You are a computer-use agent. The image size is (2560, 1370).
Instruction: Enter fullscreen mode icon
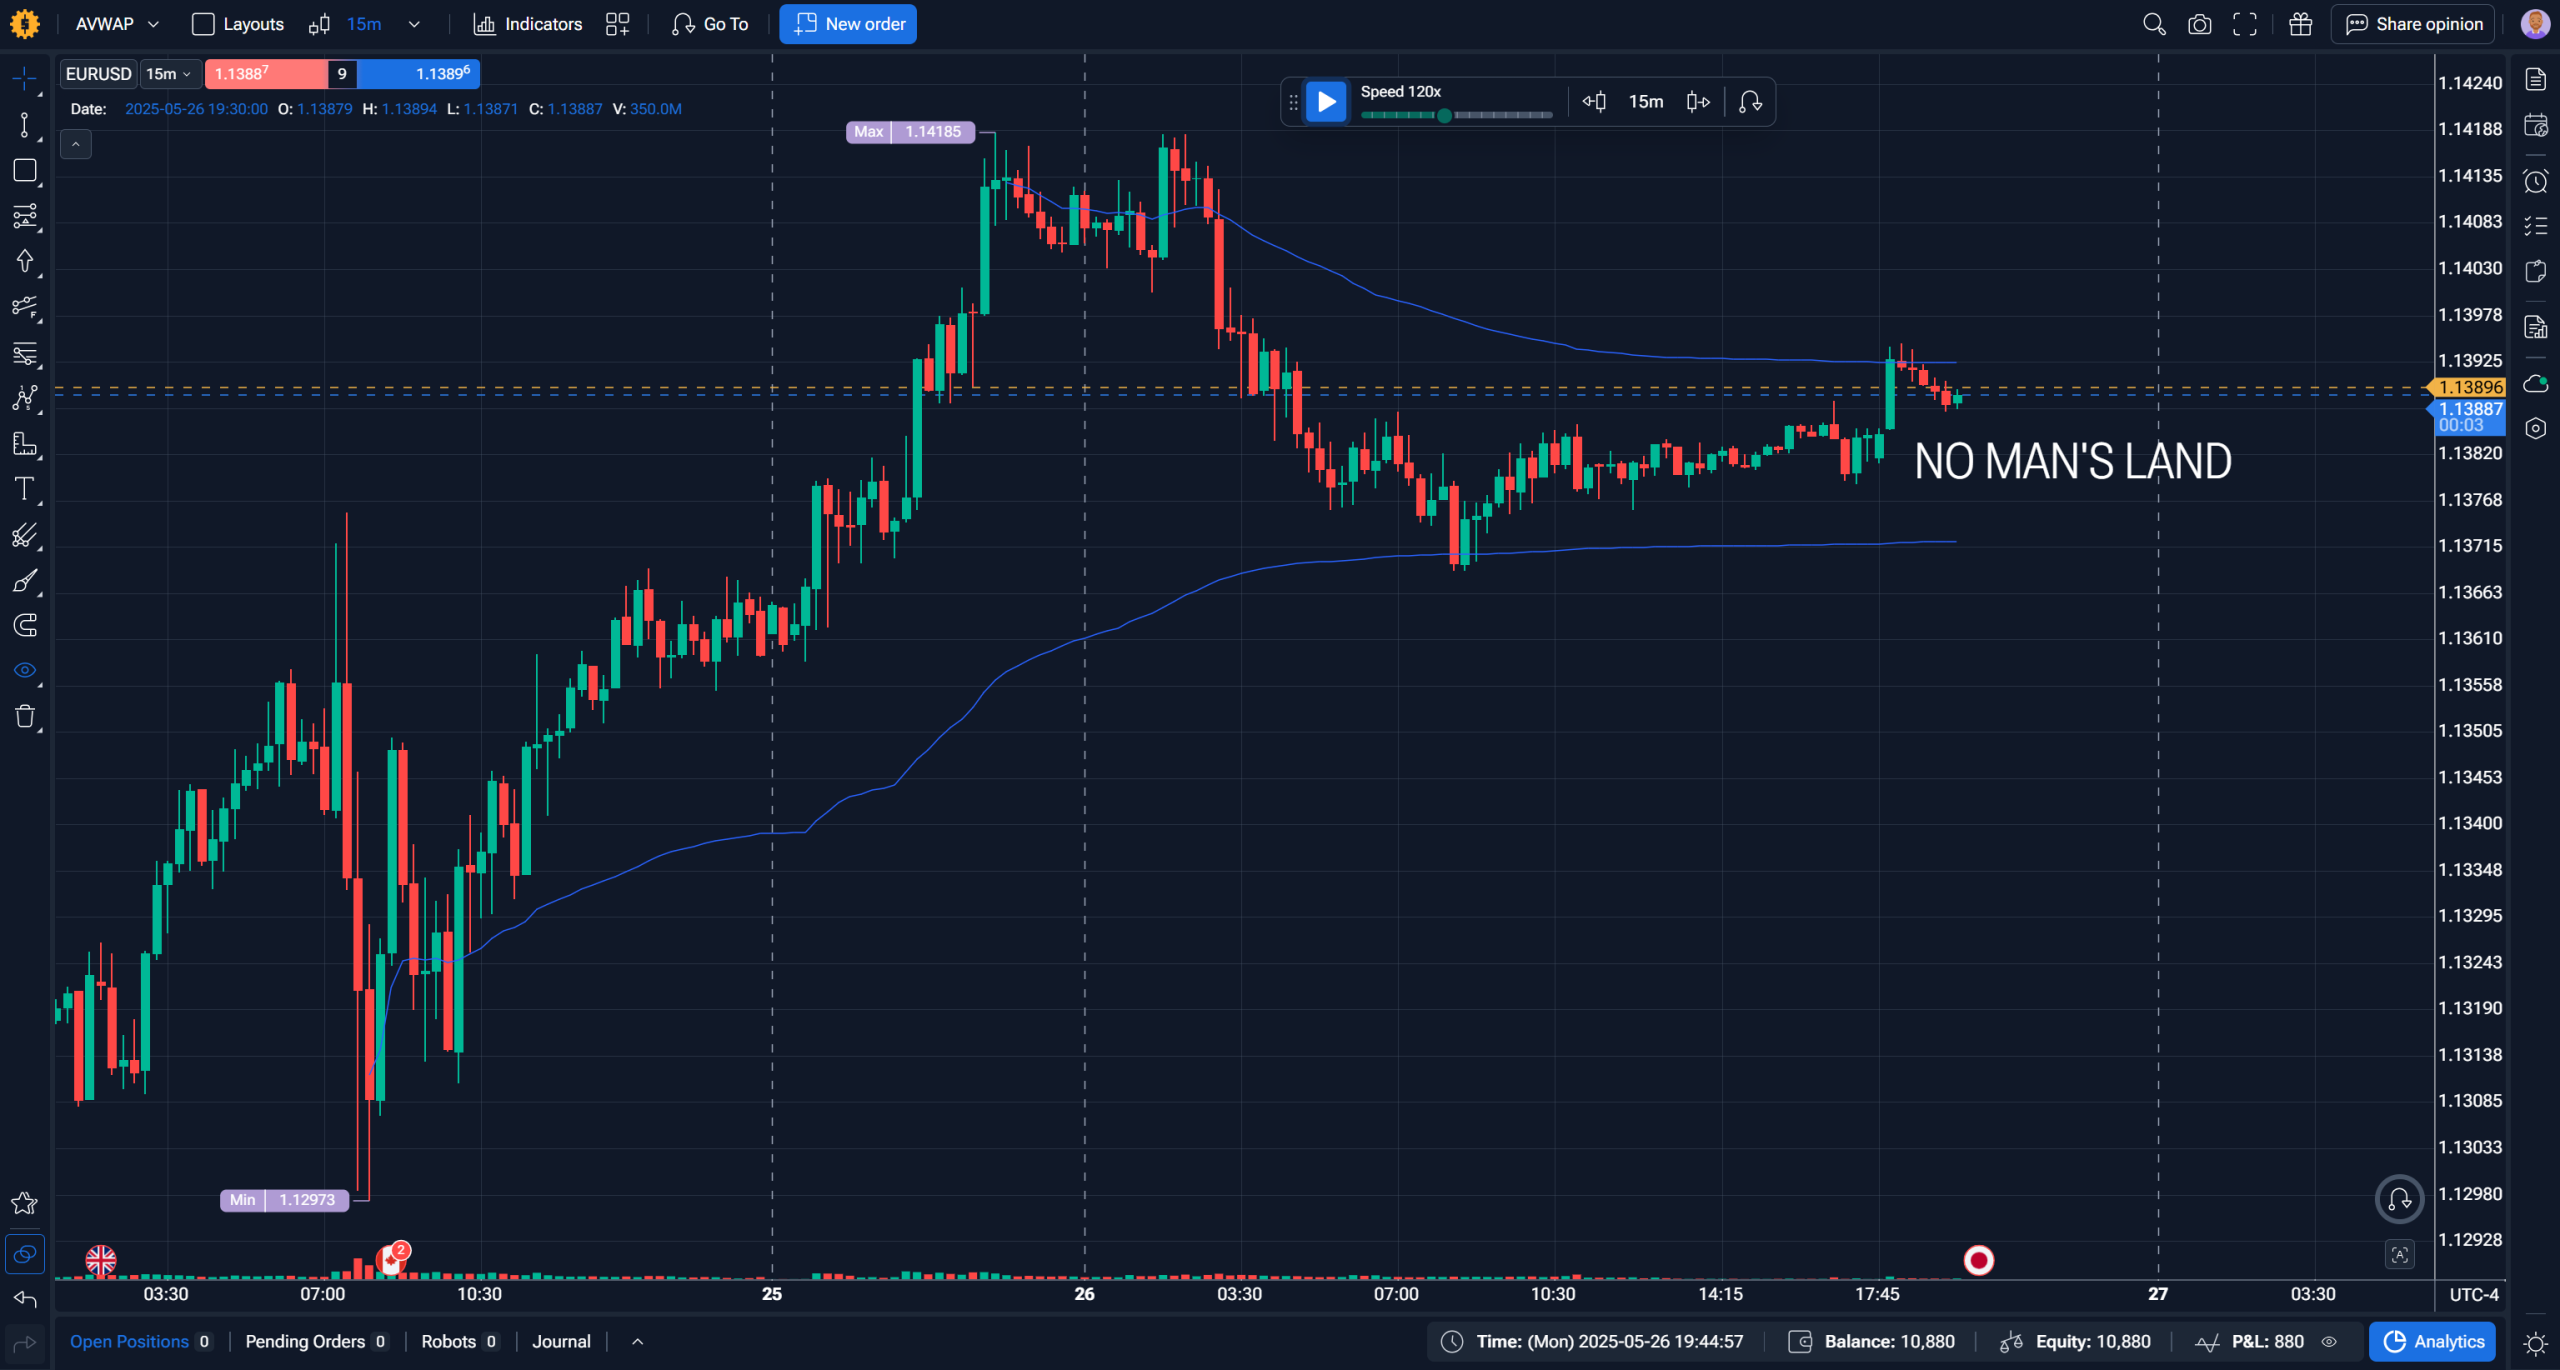2245,24
